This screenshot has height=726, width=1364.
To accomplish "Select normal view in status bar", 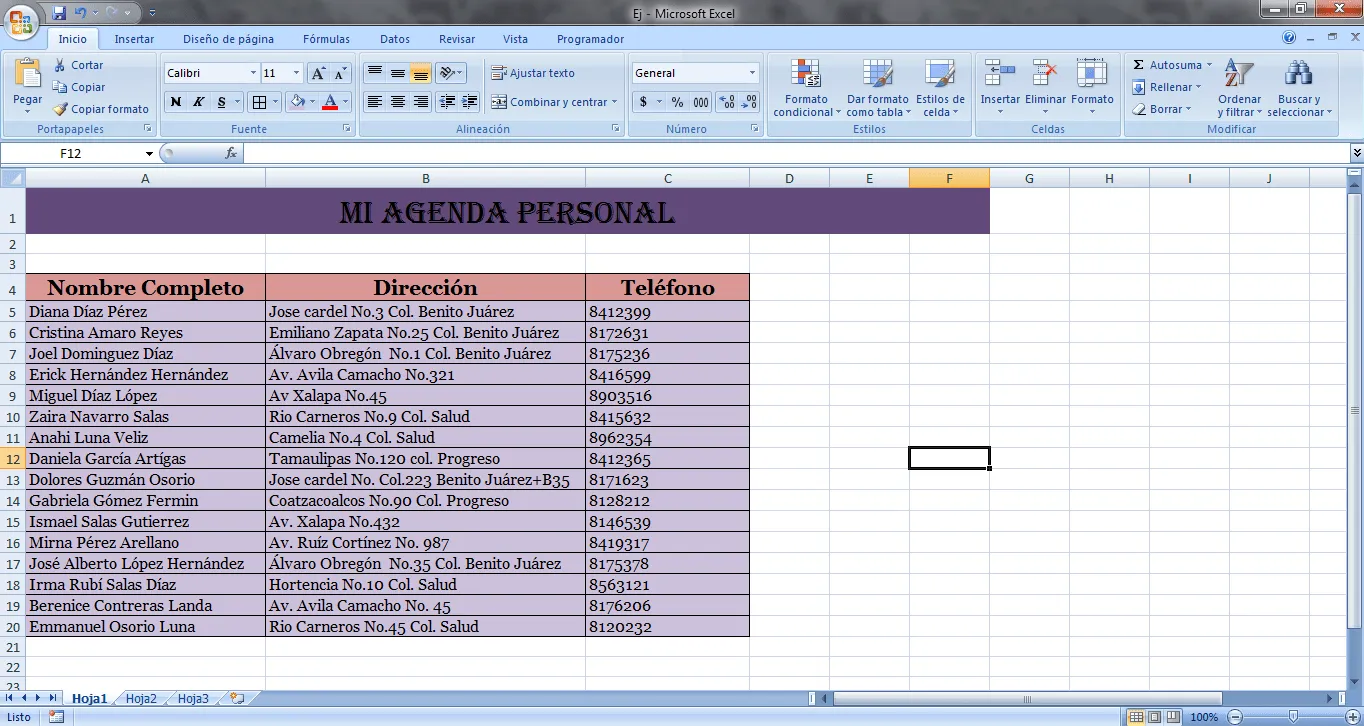I will (1135, 717).
